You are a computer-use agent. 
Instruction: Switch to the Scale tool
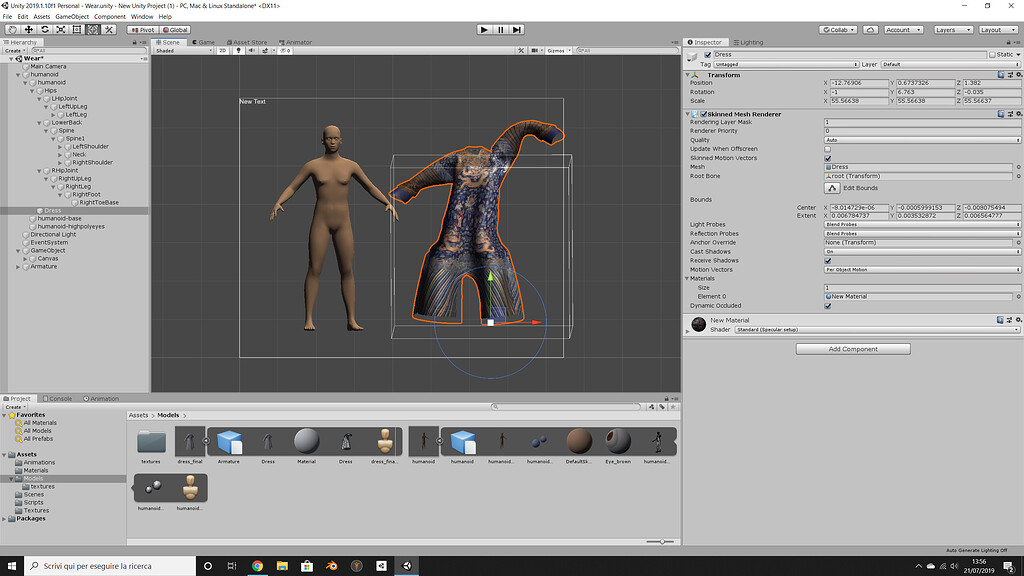click(x=61, y=29)
